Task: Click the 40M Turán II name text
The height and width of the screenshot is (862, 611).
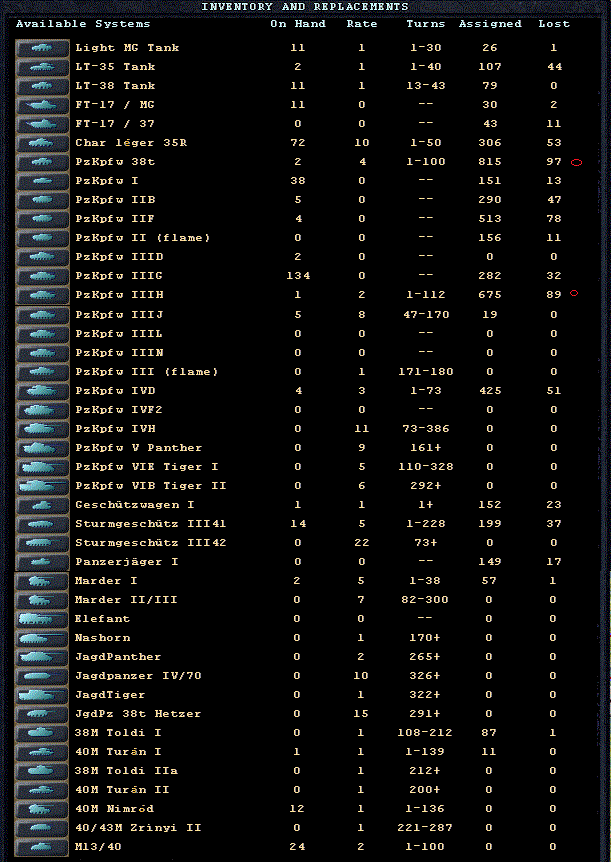Action: pos(122,790)
